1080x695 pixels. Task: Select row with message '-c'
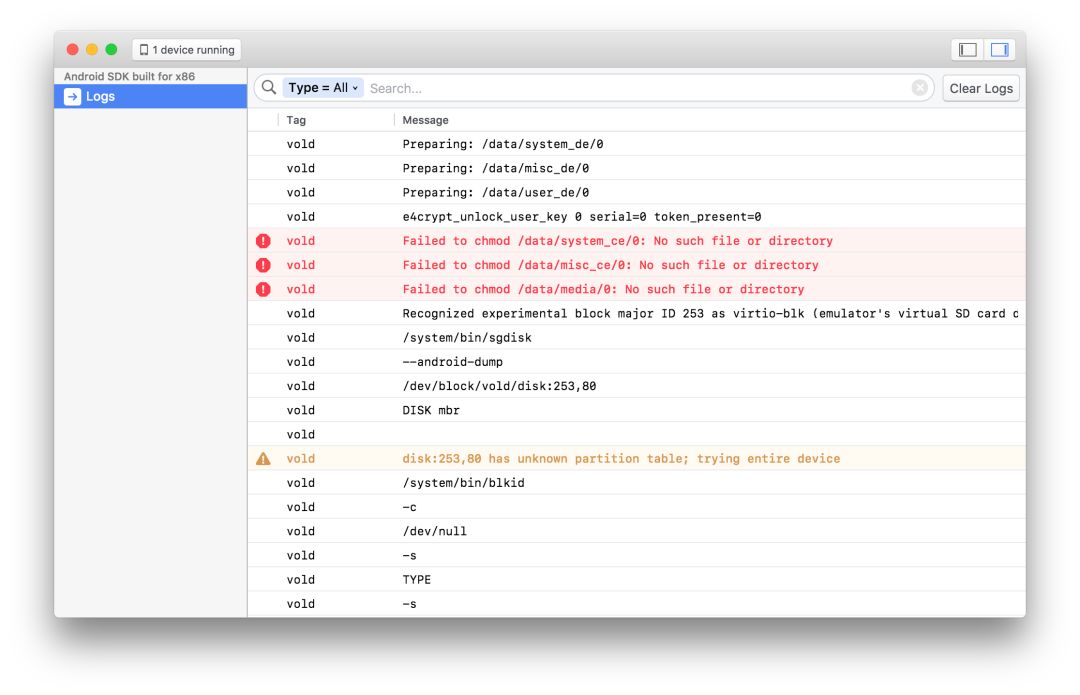coord(636,507)
